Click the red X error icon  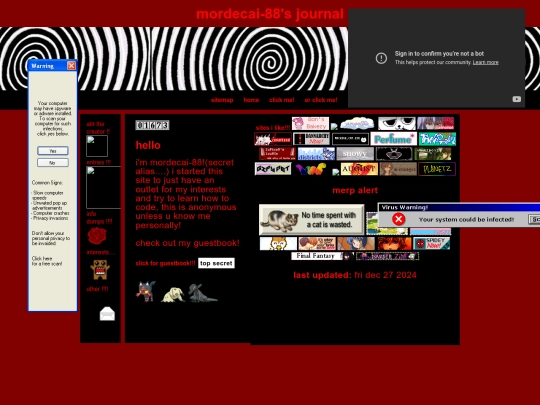click(398, 219)
